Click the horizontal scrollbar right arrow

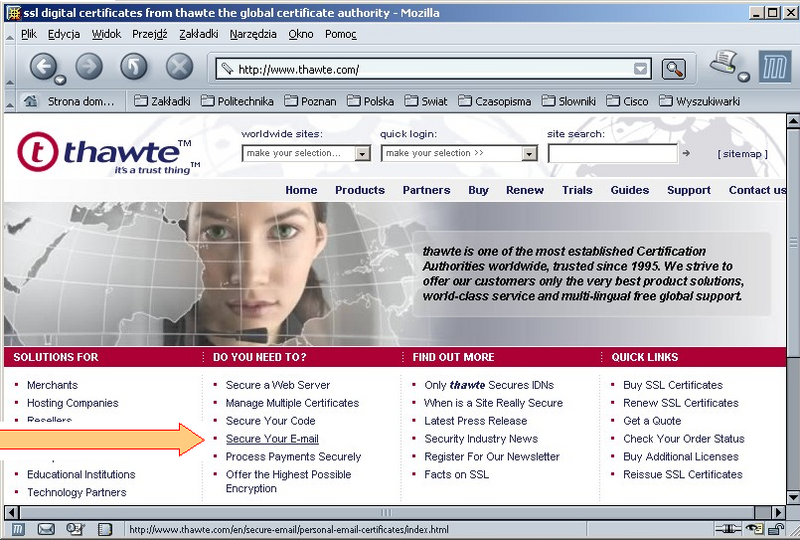click(x=778, y=512)
